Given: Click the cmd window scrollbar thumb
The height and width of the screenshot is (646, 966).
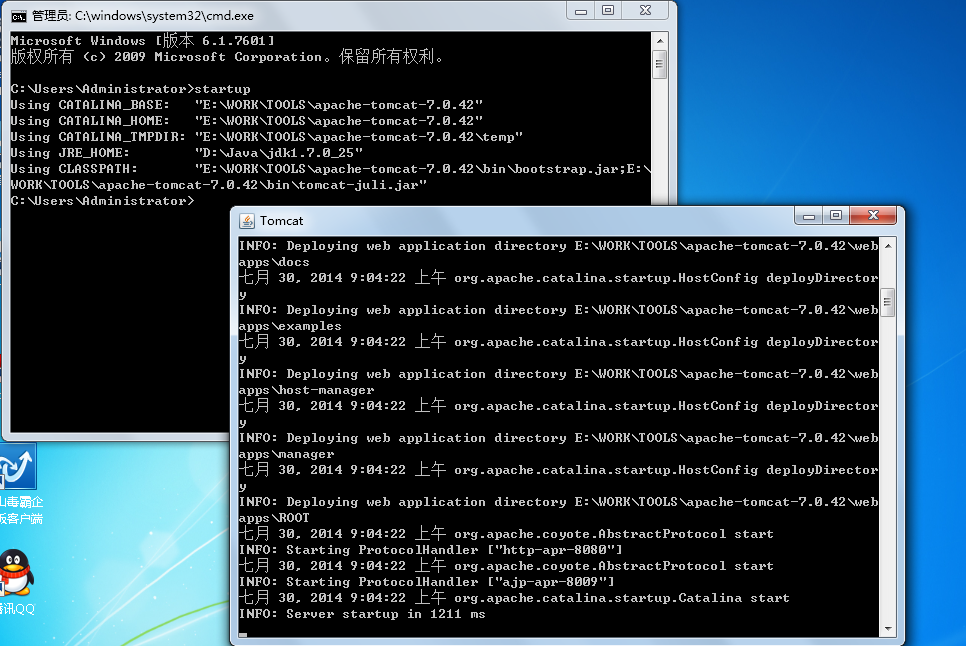Looking at the screenshot, I should click(660, 64).
